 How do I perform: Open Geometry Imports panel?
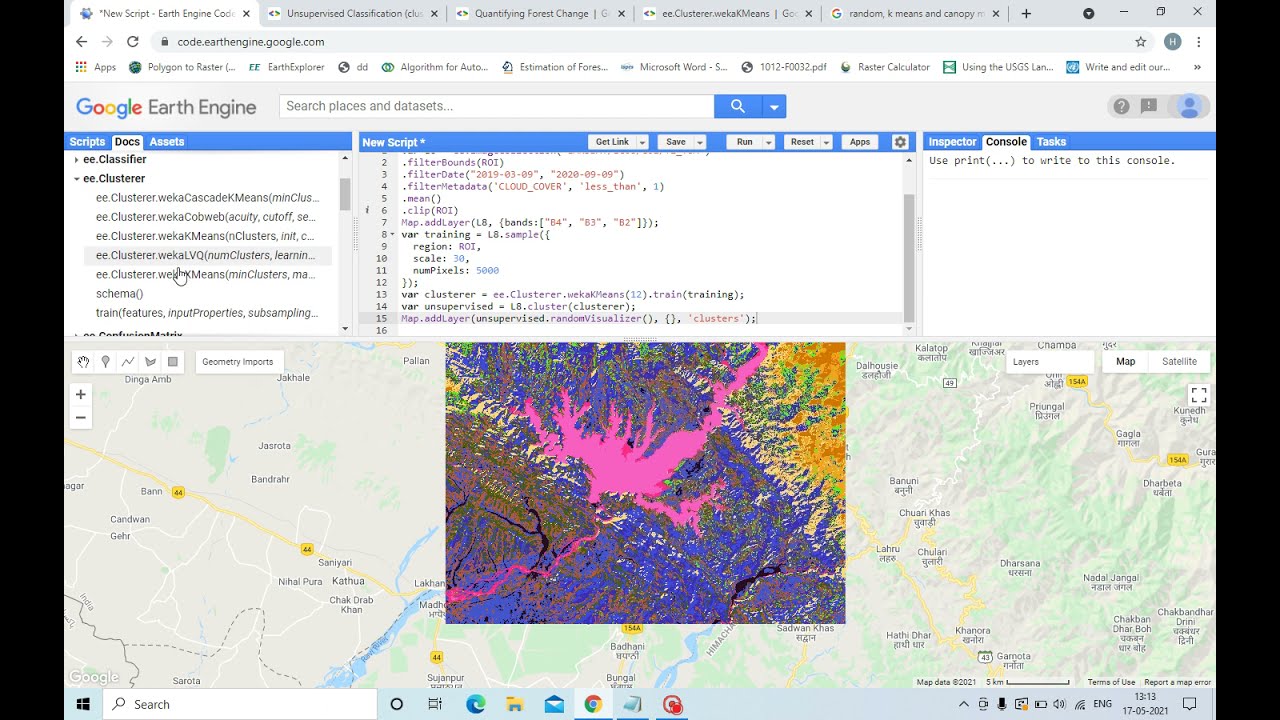click(238, 362)
